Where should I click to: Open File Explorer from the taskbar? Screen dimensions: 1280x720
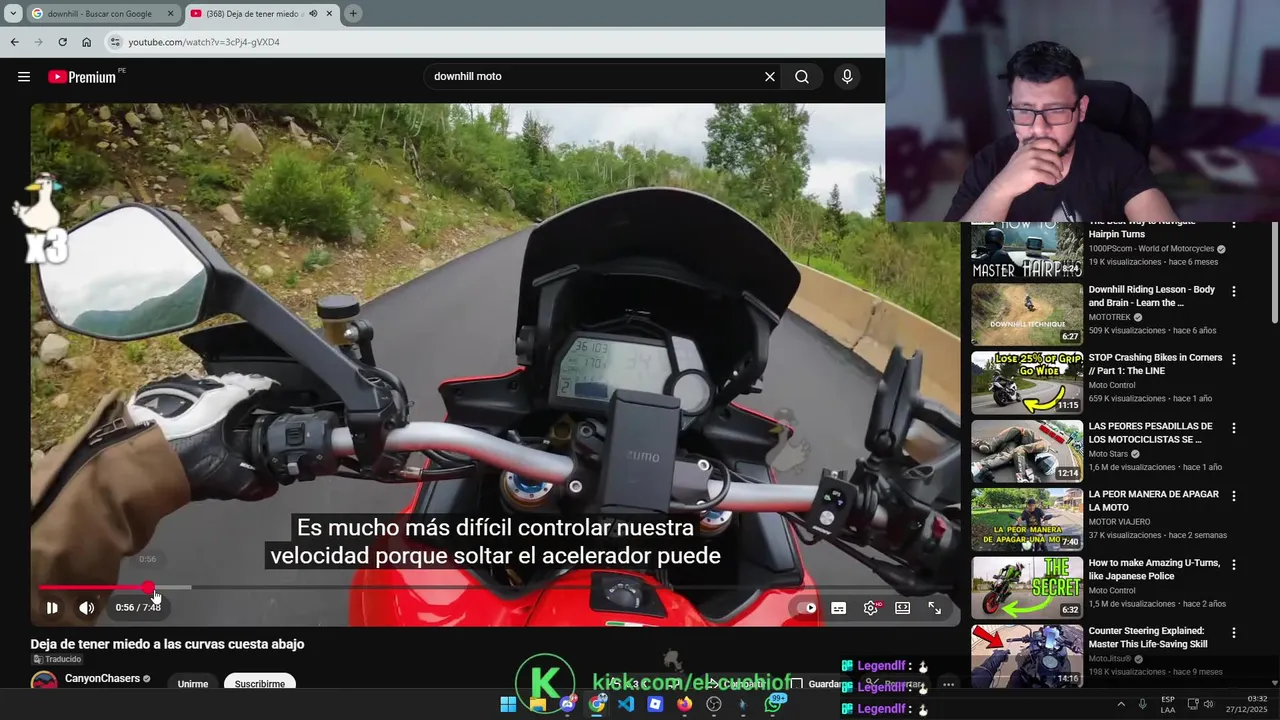click(538, 704)
